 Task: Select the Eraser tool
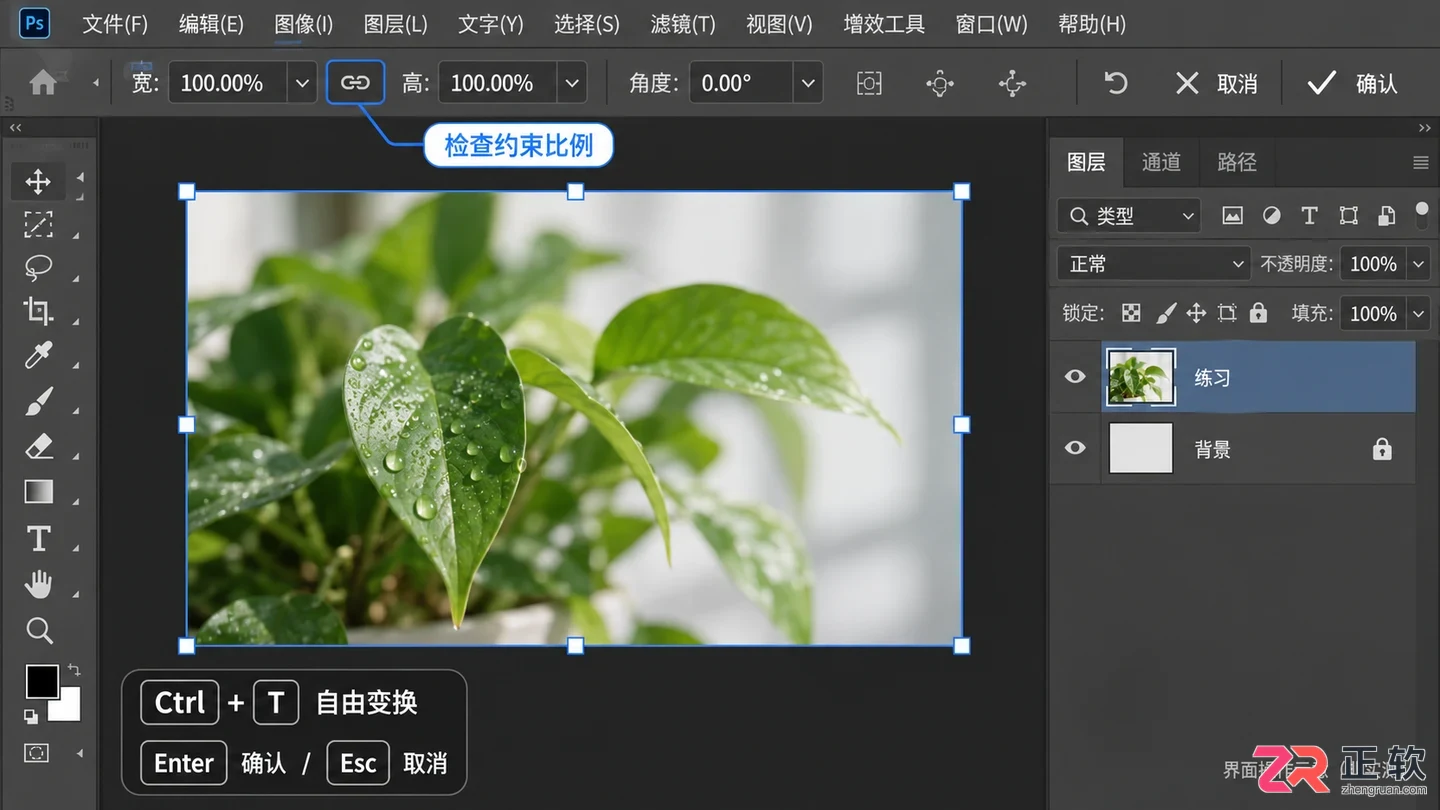click(38, 446)
